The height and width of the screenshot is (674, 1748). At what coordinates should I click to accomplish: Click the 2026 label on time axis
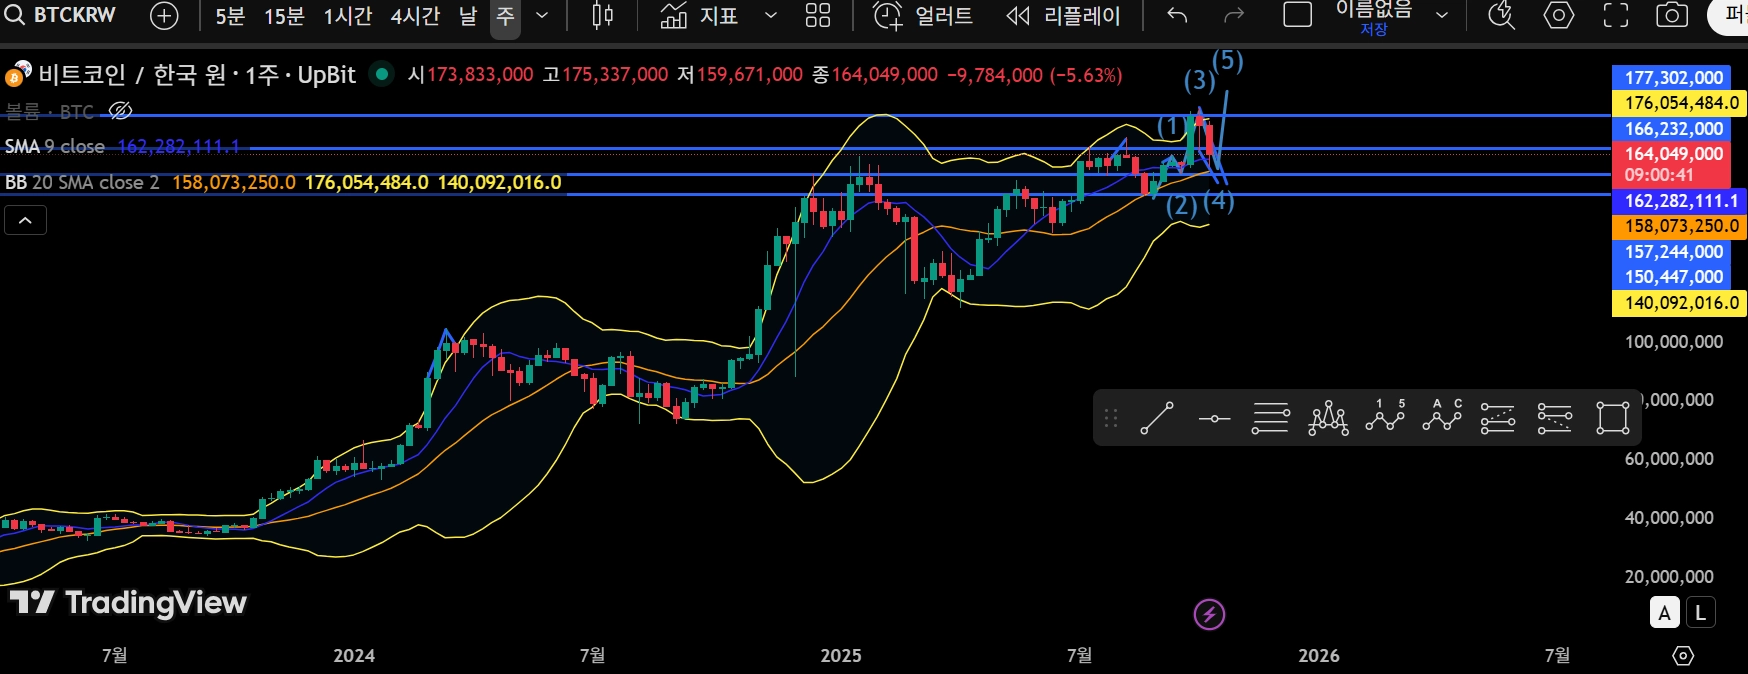[x=1319, y=656]
